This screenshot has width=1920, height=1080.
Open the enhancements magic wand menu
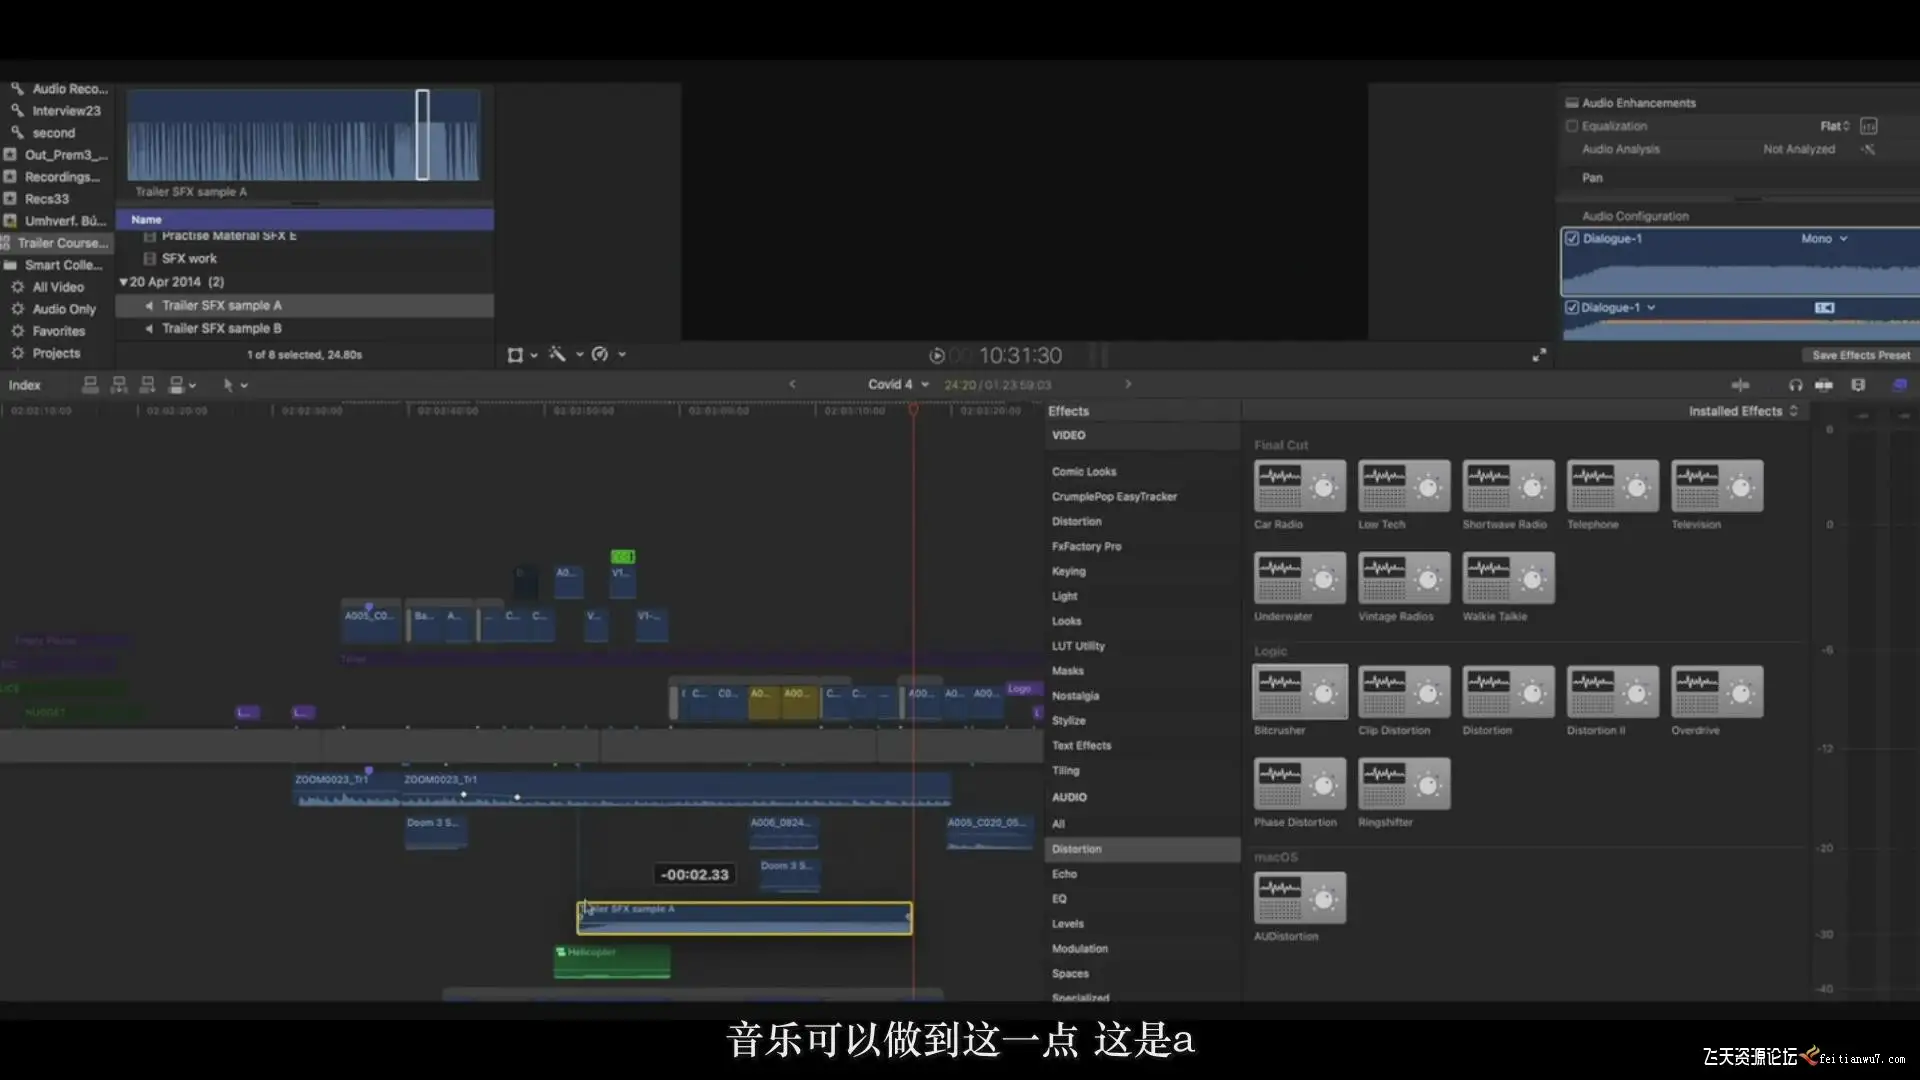click(558, 355)
